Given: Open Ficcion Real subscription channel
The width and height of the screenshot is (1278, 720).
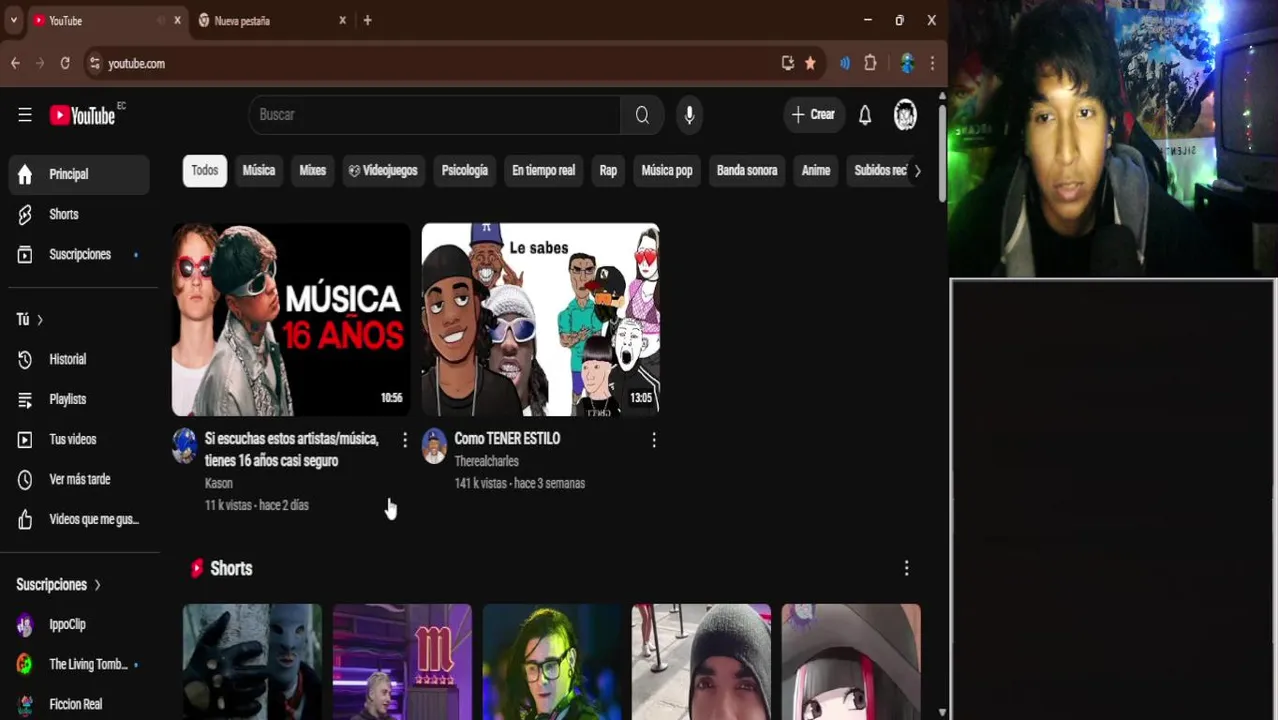Looking at the screenshot, I should point(79,704).
